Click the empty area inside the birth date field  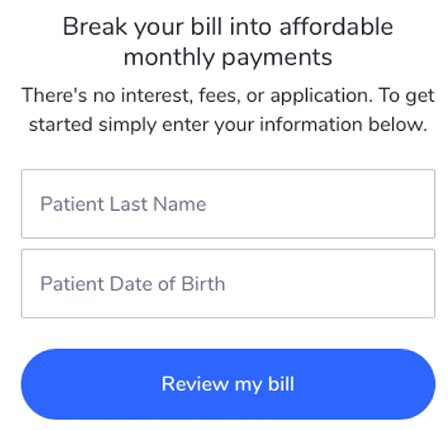click(330, 283)
